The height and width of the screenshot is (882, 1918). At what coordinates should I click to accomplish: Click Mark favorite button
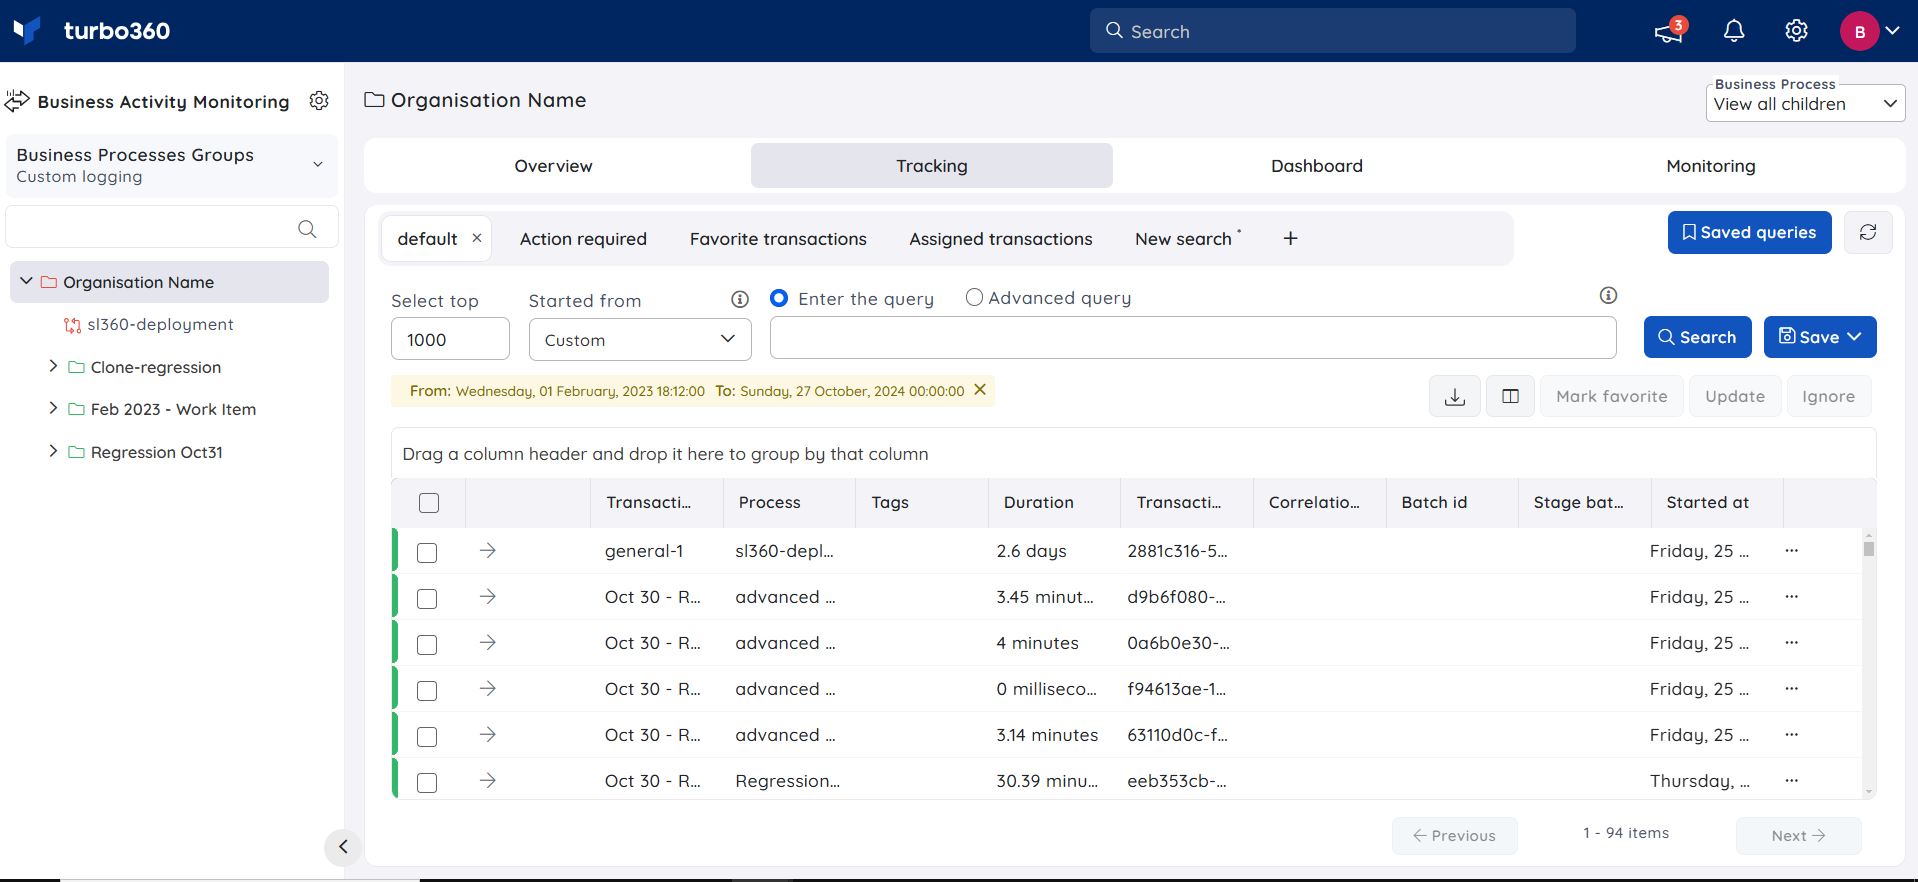[1611, 396]
